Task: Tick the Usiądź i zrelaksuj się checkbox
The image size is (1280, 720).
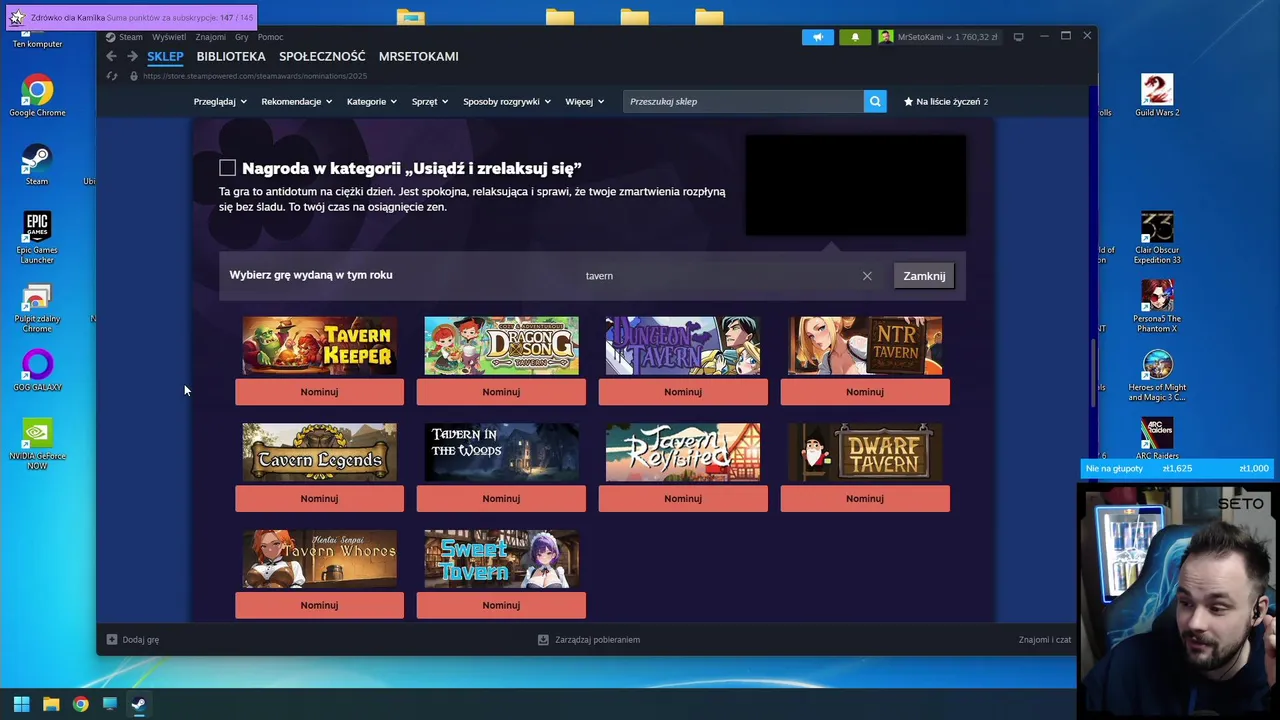Action: (228, 168)
